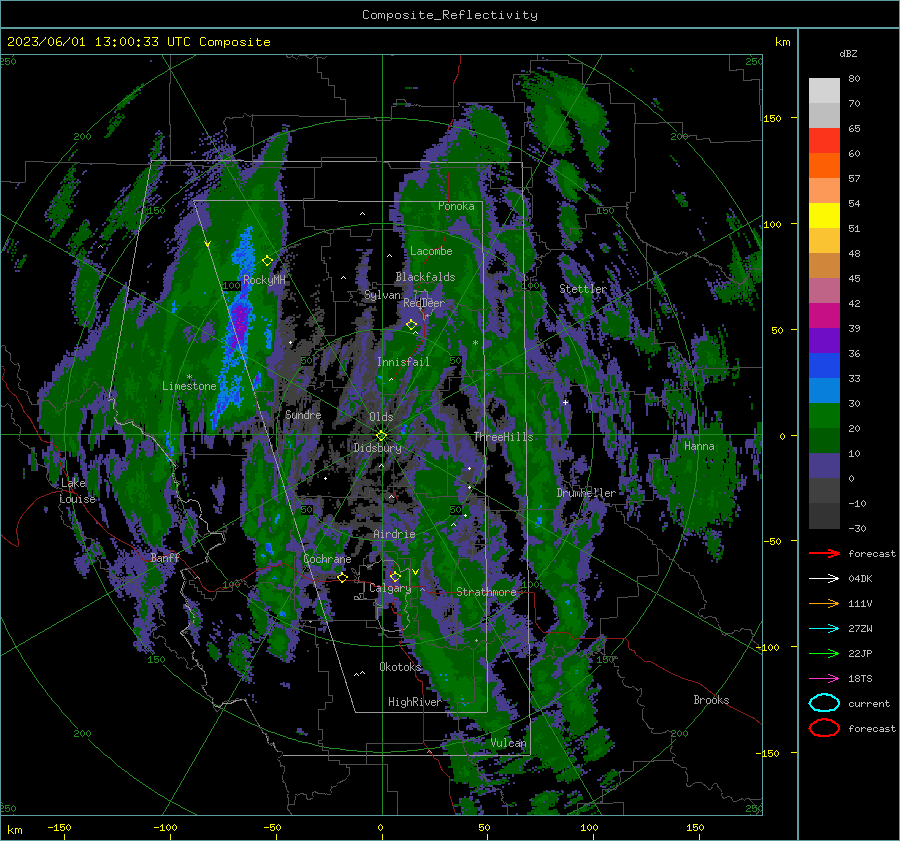Screen dimensions: 900x841
Task: Click the dBZ legend heading
Action: [848, 53]
